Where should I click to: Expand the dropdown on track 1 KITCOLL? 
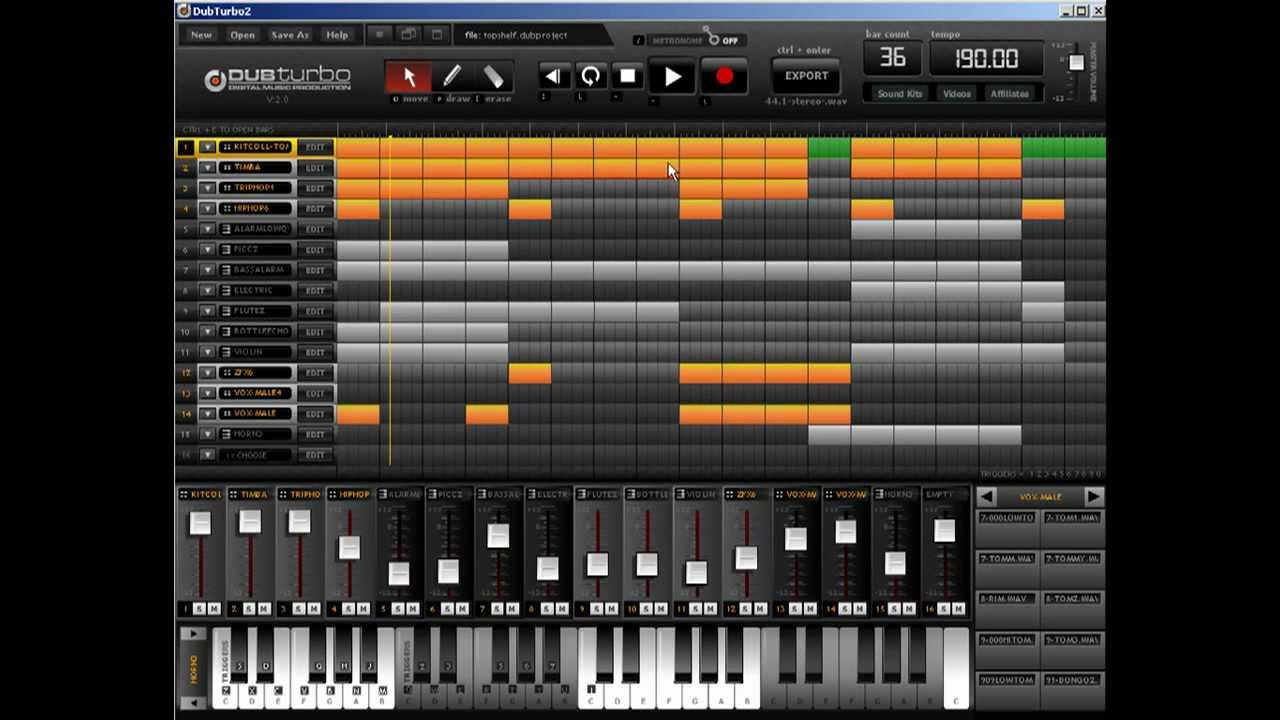click(207, 147)
